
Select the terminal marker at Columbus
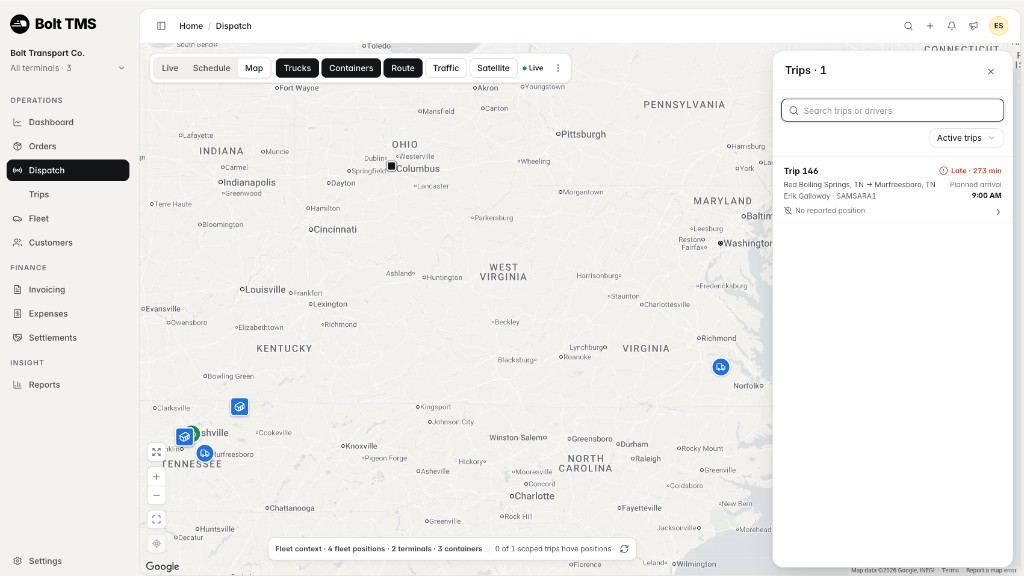pyautogui.click(x=392, y=167)
